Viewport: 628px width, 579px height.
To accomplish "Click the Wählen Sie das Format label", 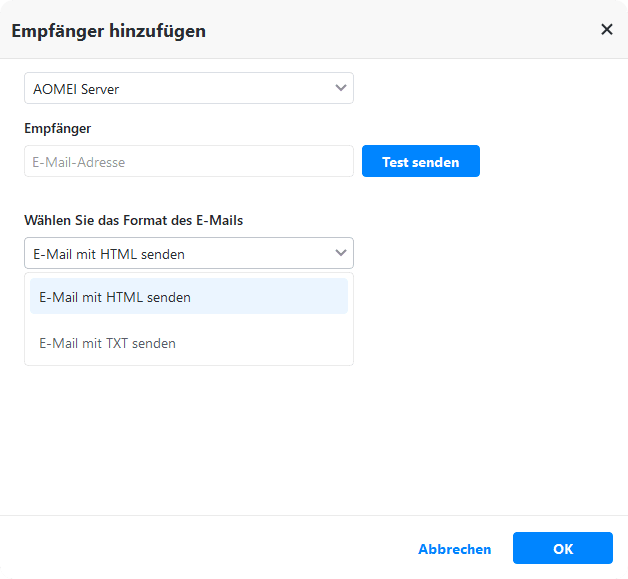I will point(133,220).
